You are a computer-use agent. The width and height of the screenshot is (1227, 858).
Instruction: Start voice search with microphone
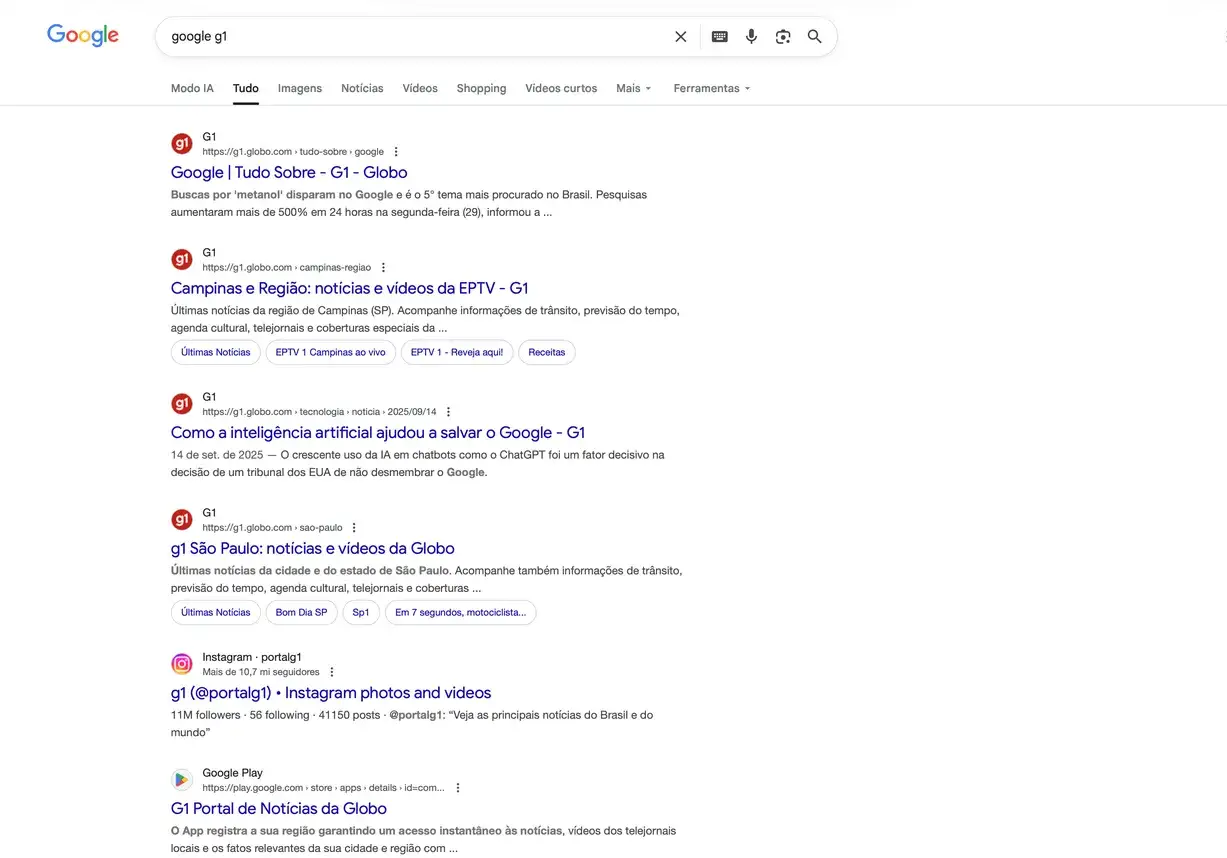(751, 37)
